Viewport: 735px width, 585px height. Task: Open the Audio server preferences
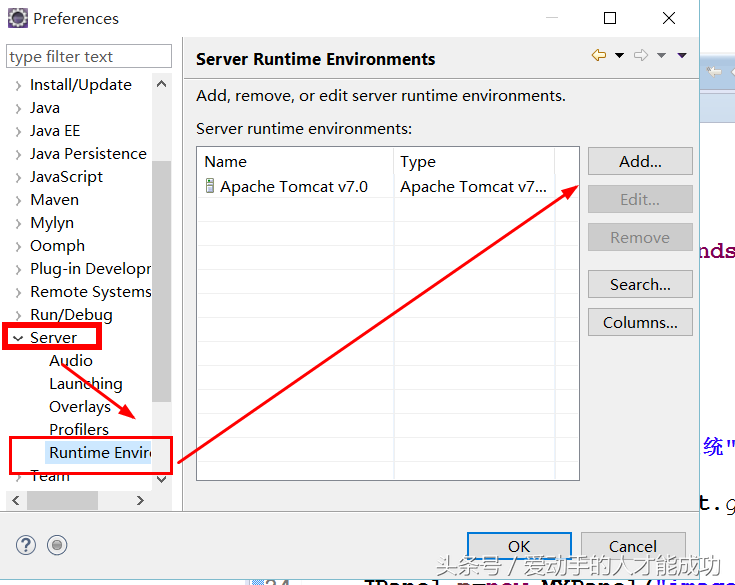71,360
